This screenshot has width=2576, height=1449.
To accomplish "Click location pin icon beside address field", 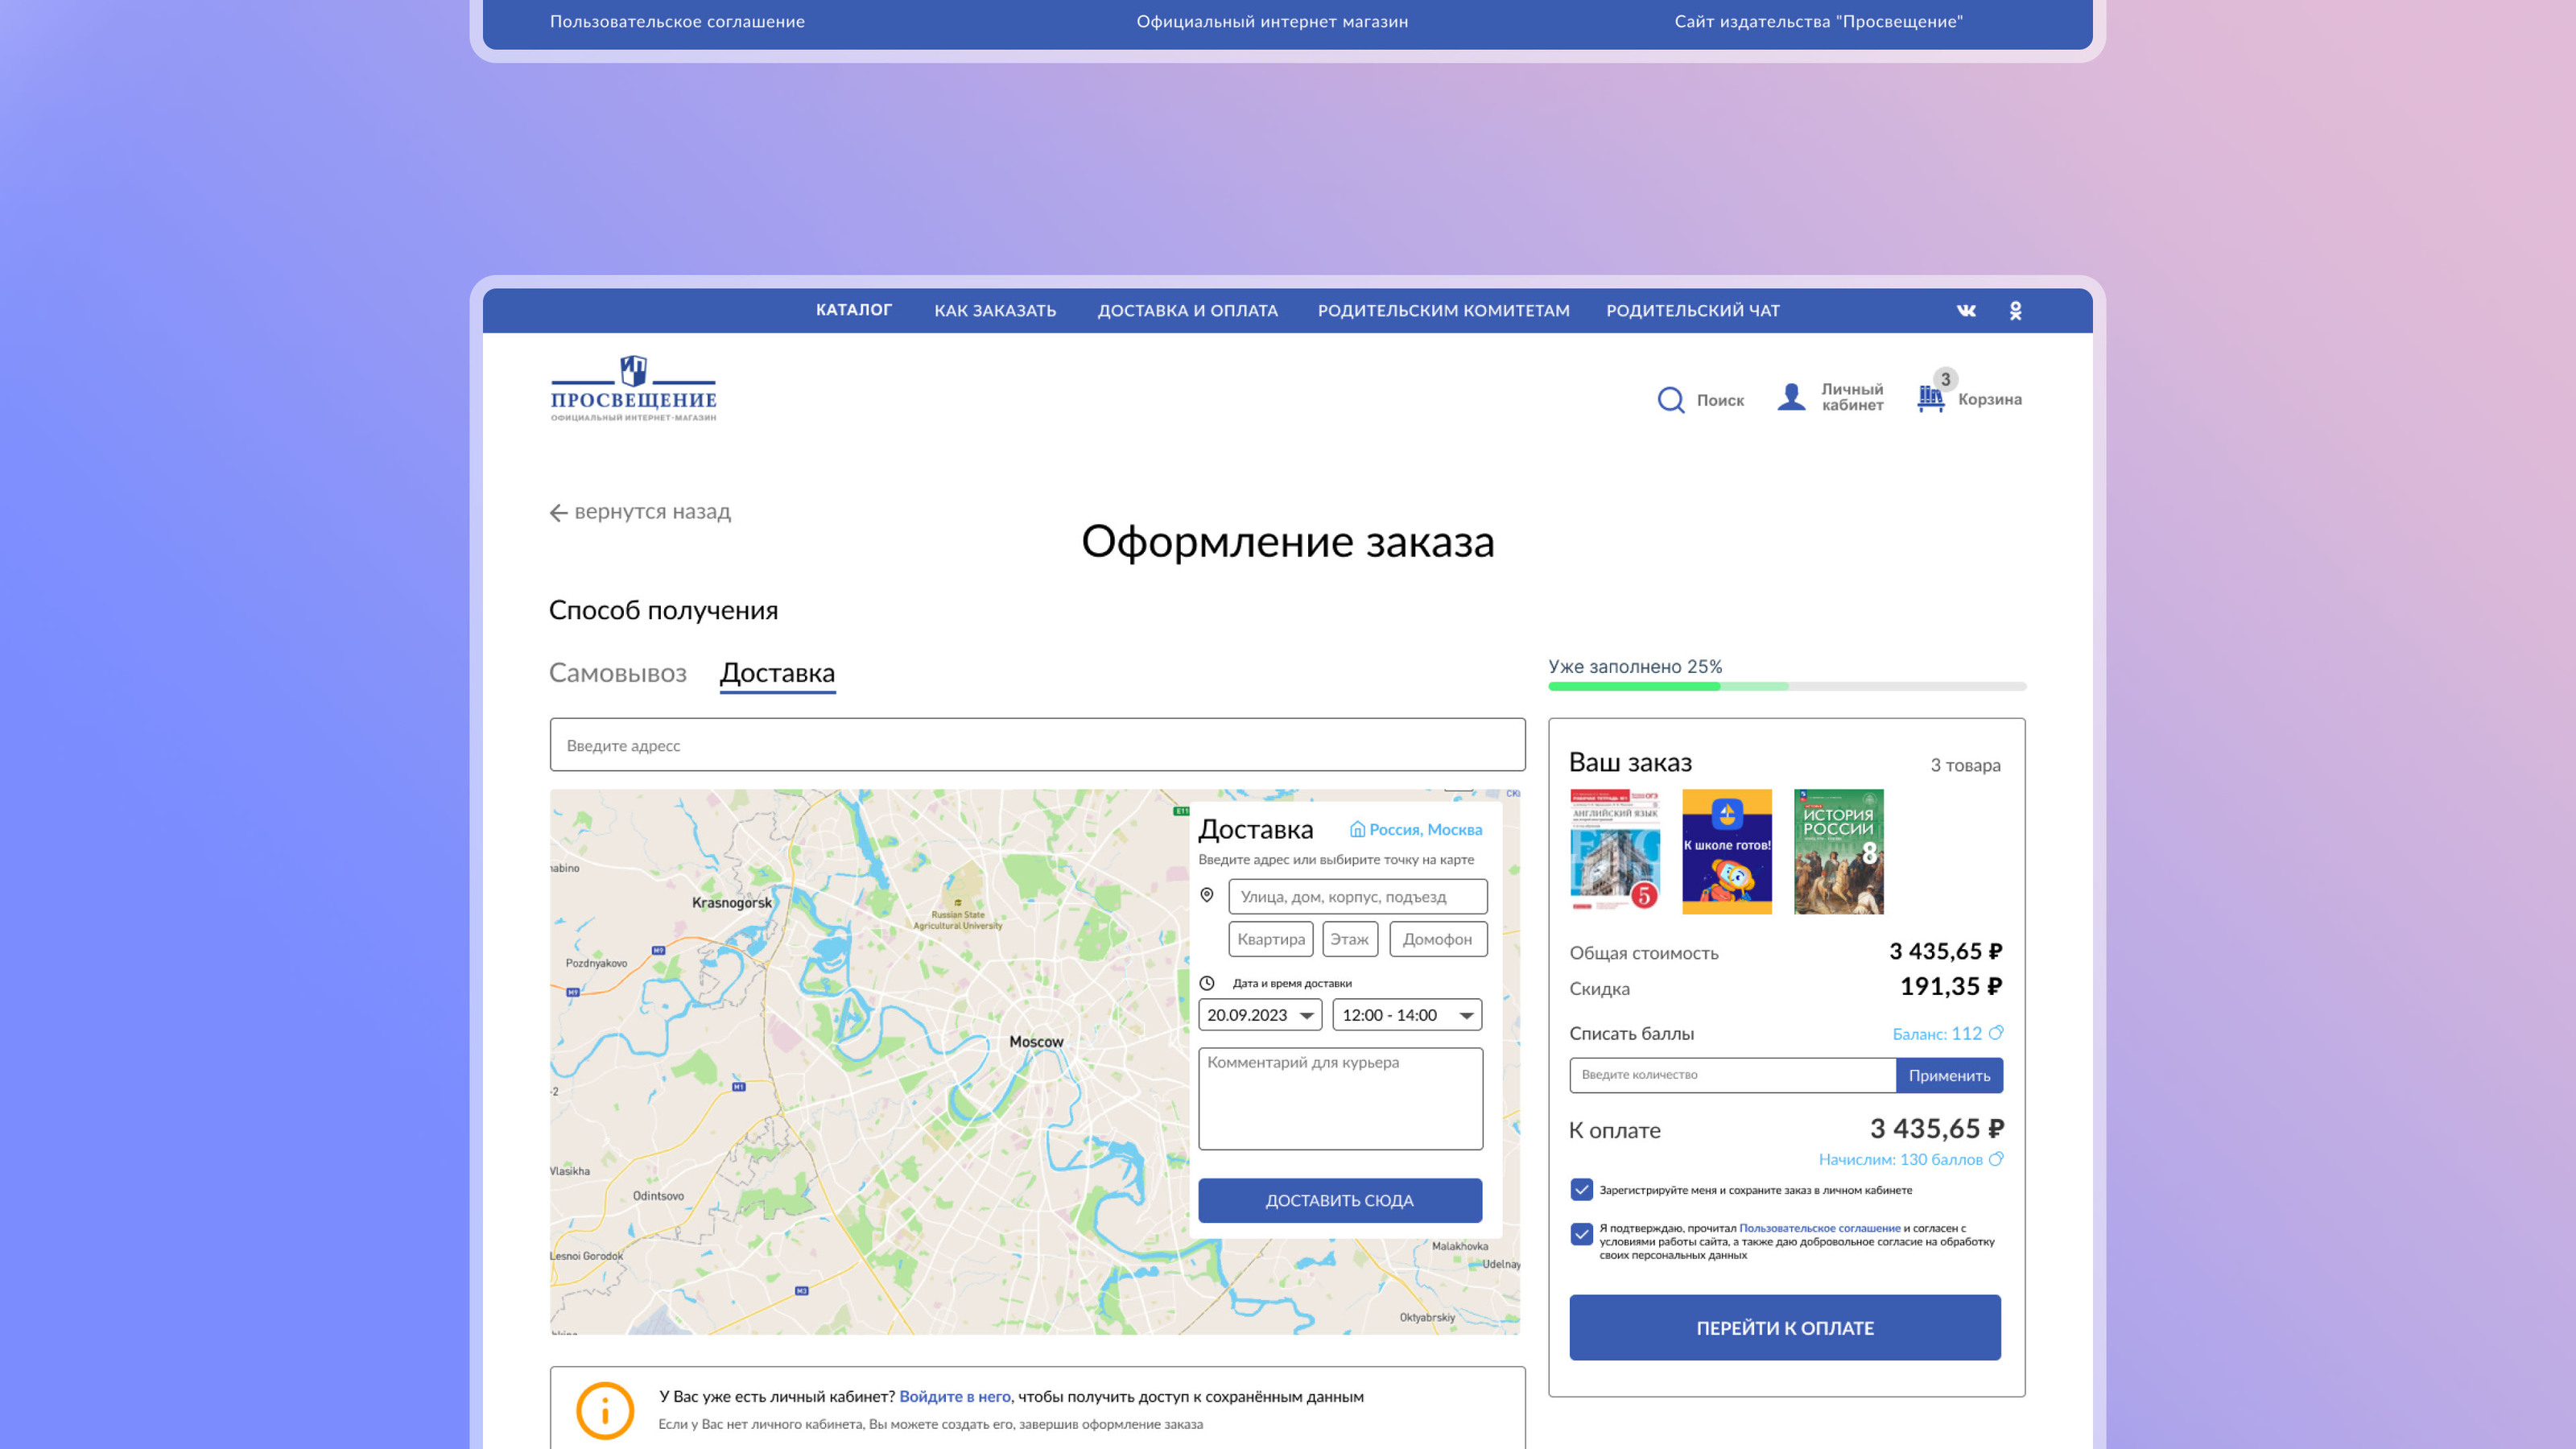I will point(1208,896).
